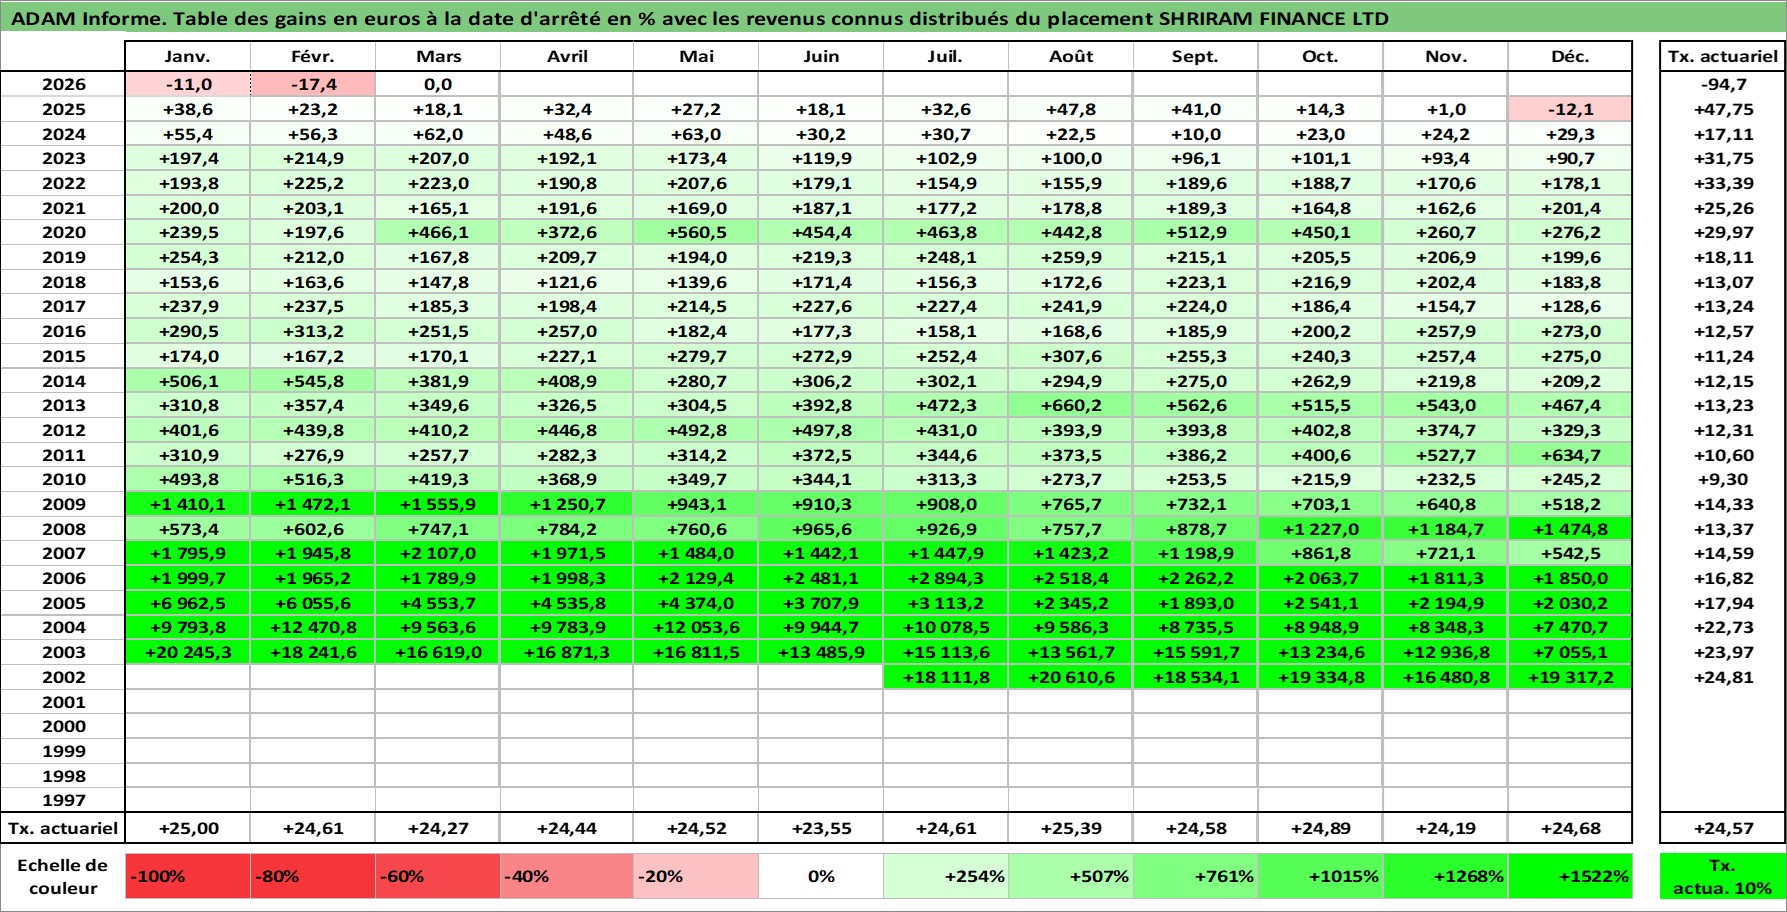
Task: Select the +466,1 cell for March 2020
Action: coord(438,232)
